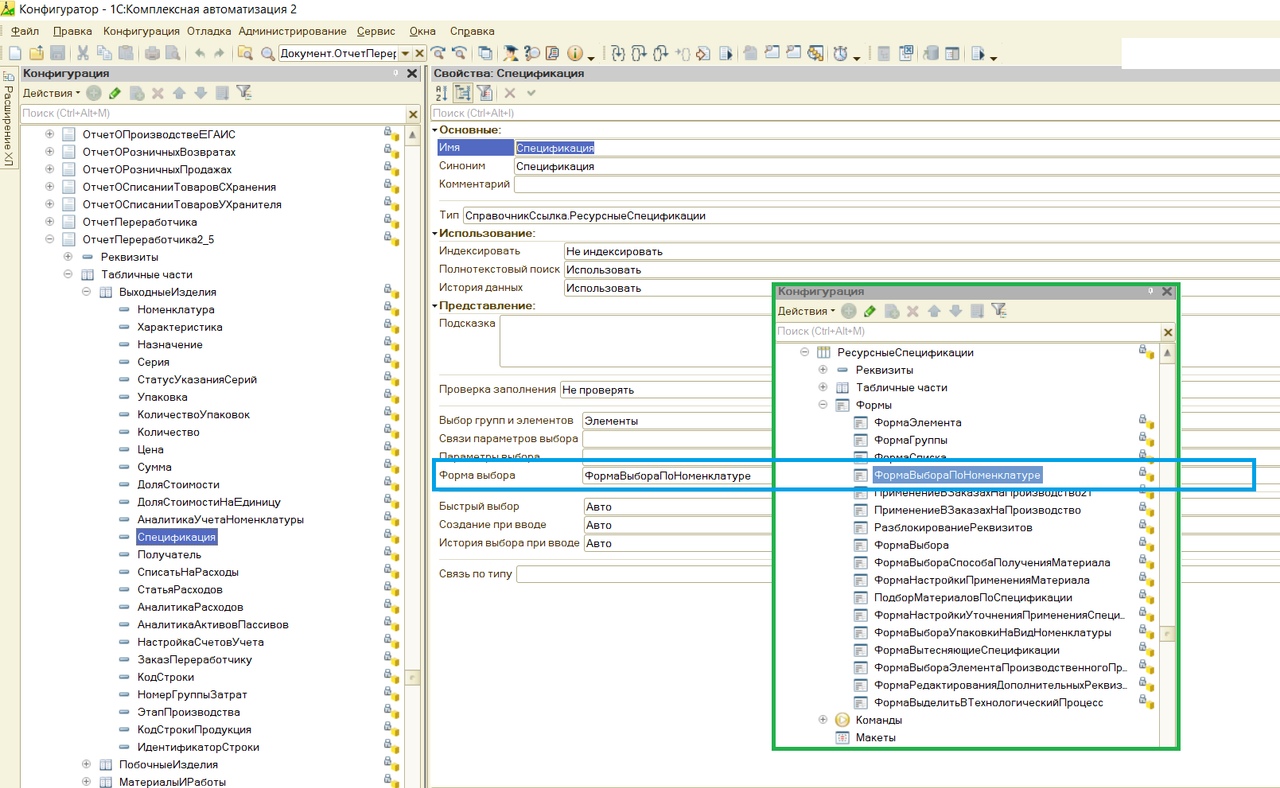Click the move down arrow in the left Конфигурация panel

point(200,93)
